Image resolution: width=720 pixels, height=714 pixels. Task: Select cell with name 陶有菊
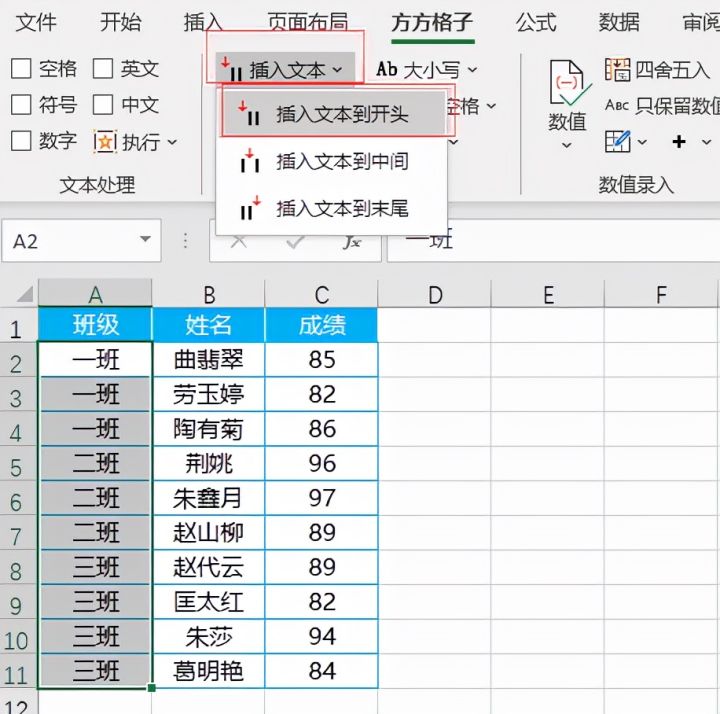click(208, 429)
